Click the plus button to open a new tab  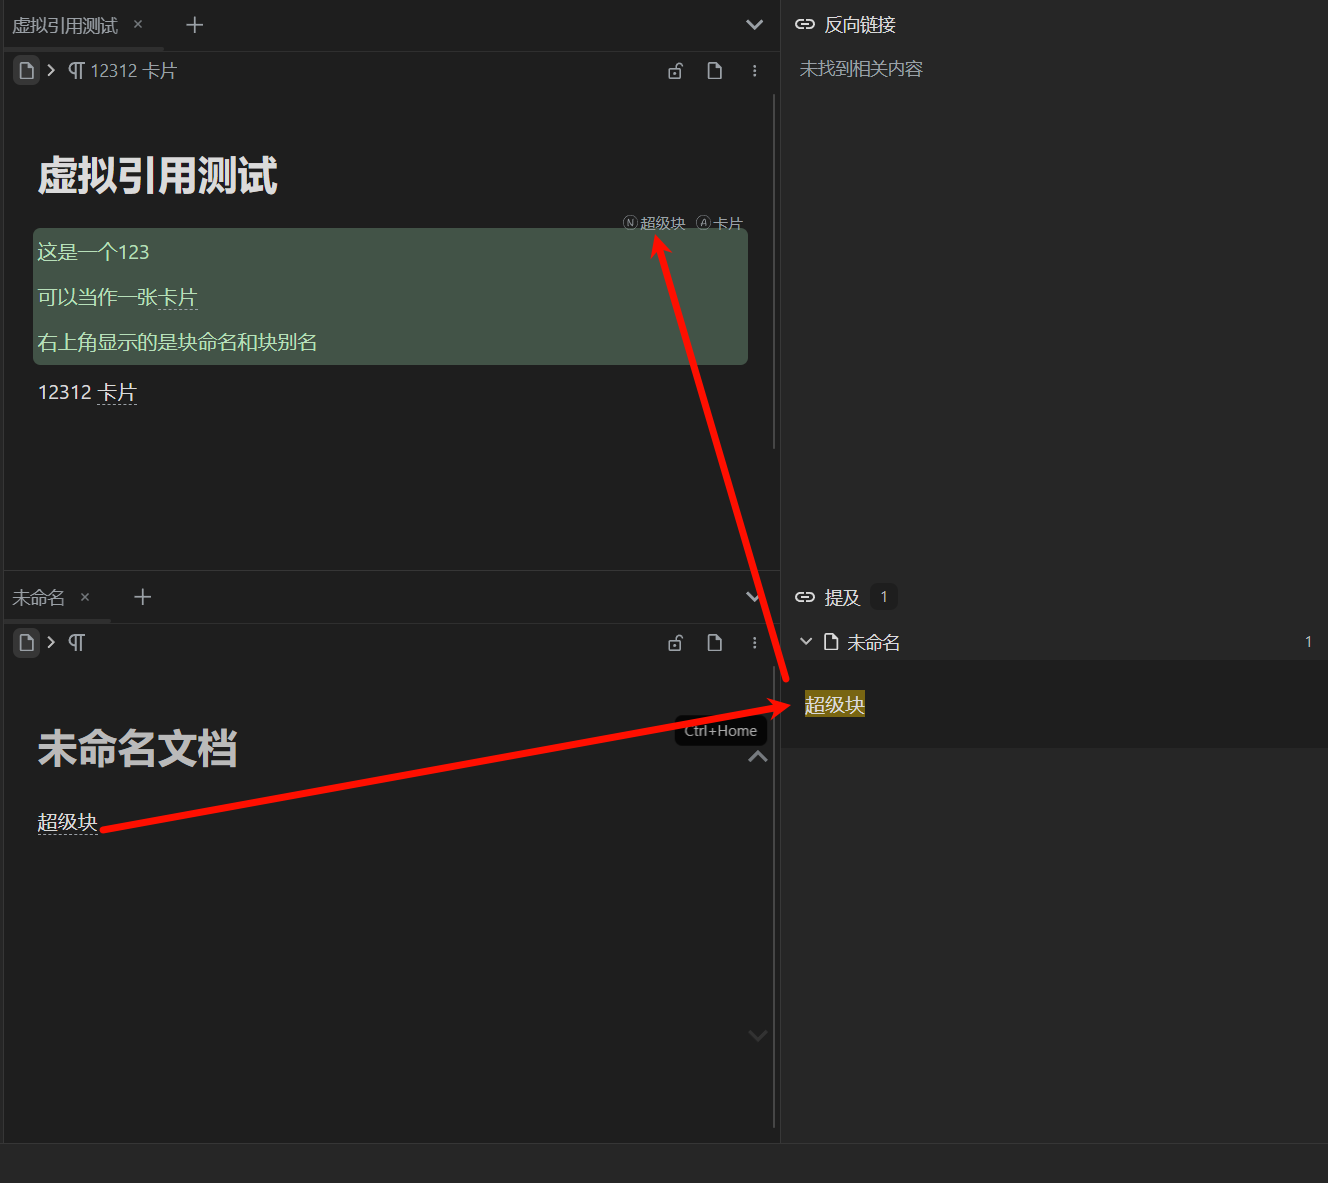194,24
